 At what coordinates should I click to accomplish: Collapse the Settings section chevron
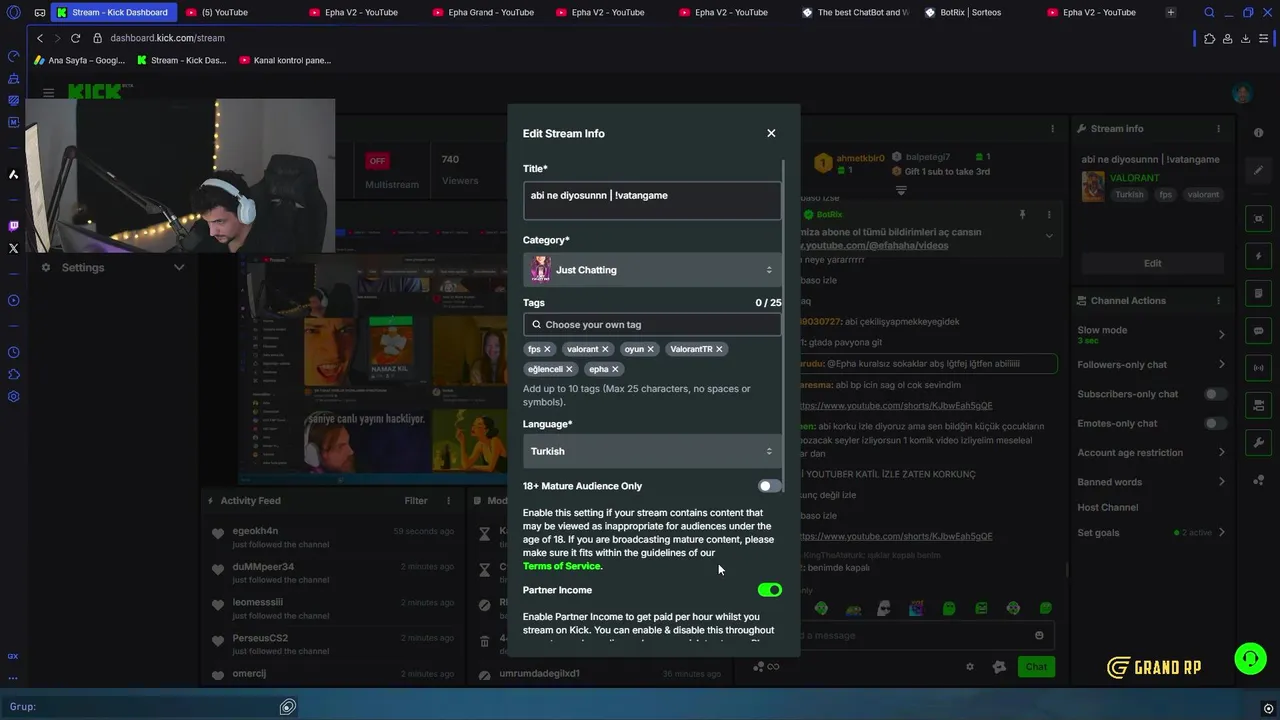click(x=179, y=267)
